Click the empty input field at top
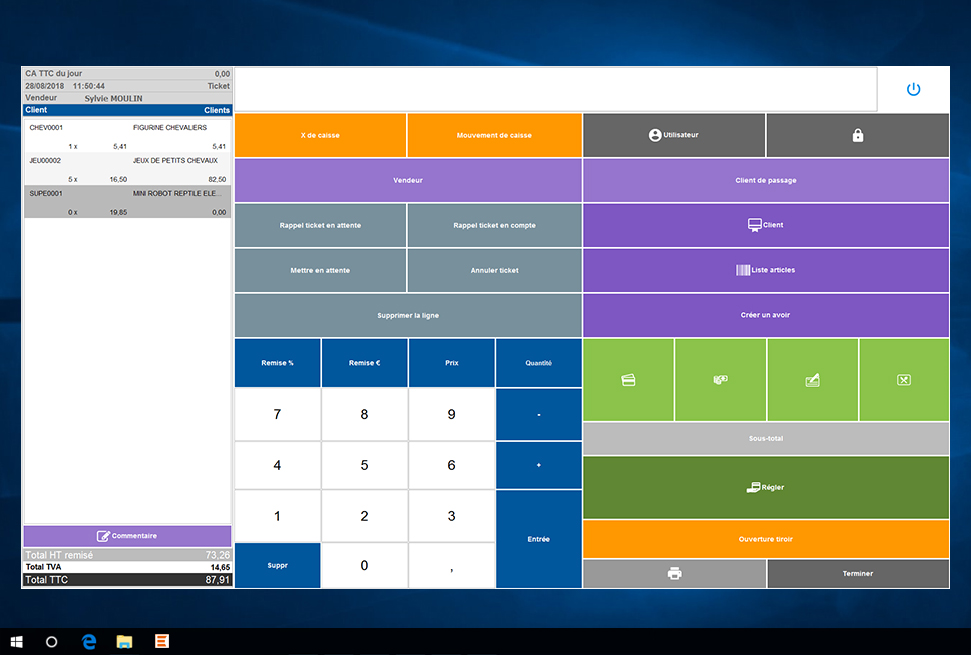 [556, 89]
